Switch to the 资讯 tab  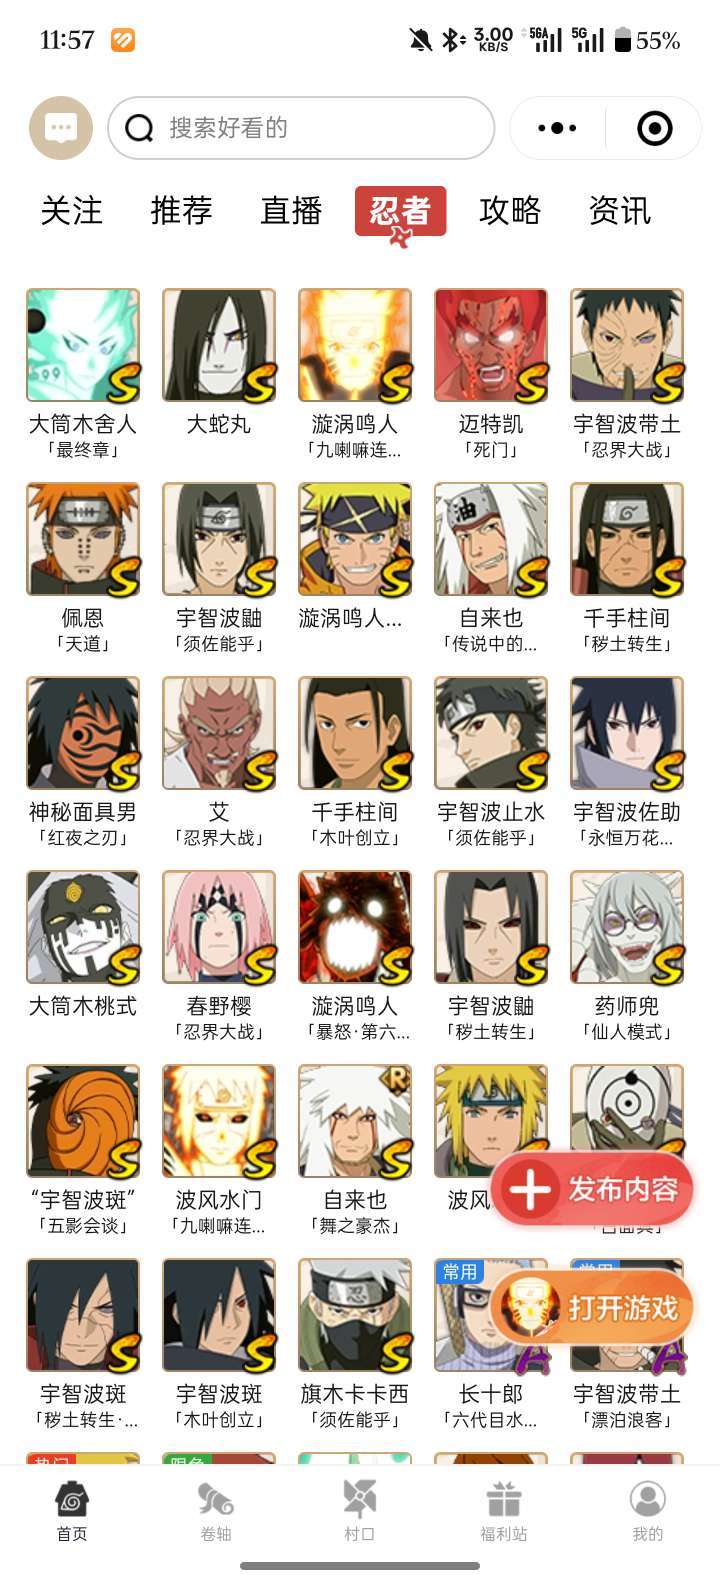[620, 211]
